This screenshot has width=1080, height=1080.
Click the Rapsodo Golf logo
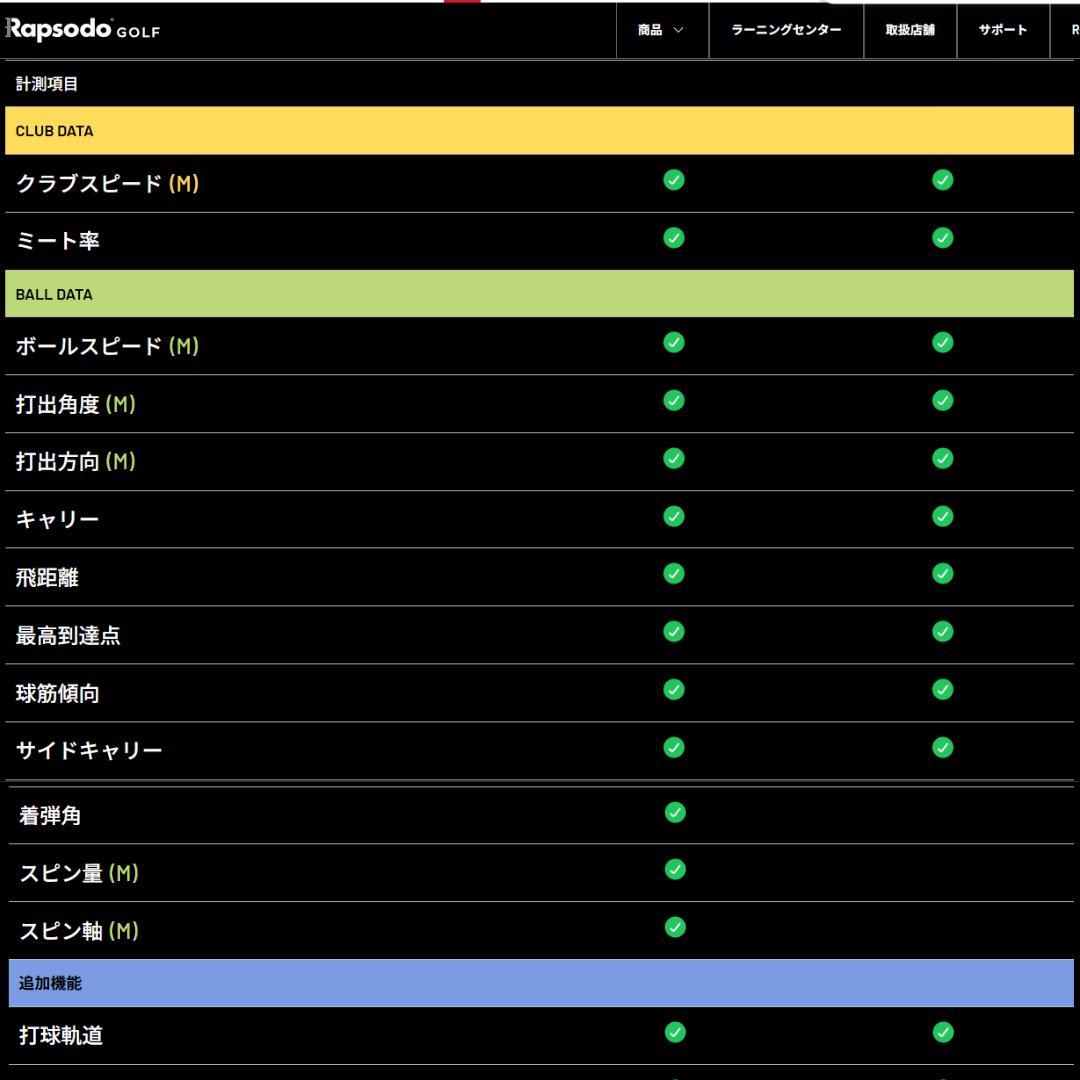click(x=83, y=30)
